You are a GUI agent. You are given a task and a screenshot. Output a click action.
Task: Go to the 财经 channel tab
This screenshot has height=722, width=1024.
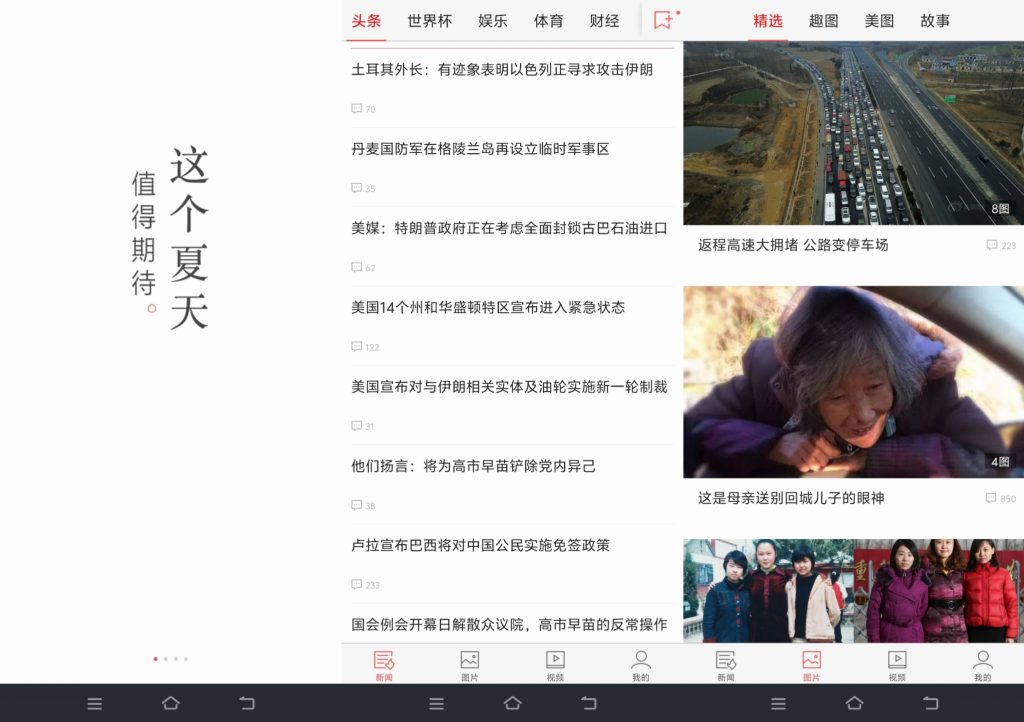pos(604,21)
